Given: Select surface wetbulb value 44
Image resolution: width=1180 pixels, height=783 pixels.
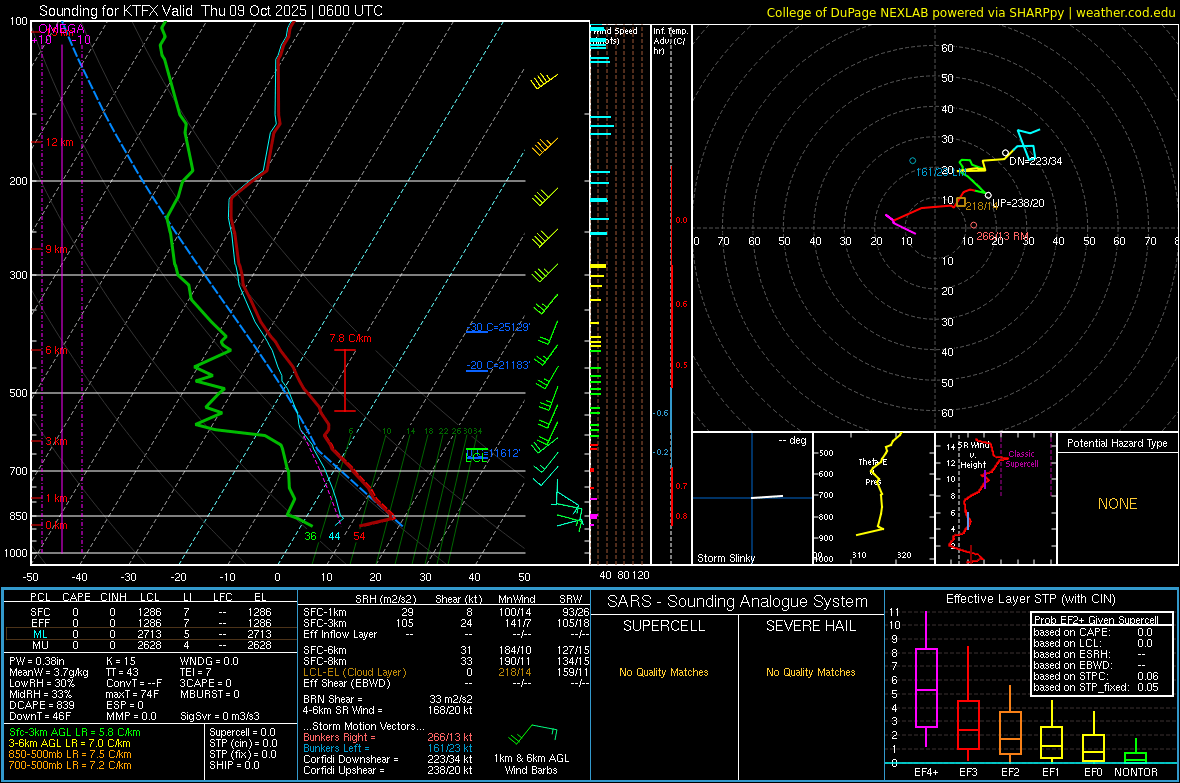Looking at the screenshot, I should pyautogui.click(x=334, y=536).
